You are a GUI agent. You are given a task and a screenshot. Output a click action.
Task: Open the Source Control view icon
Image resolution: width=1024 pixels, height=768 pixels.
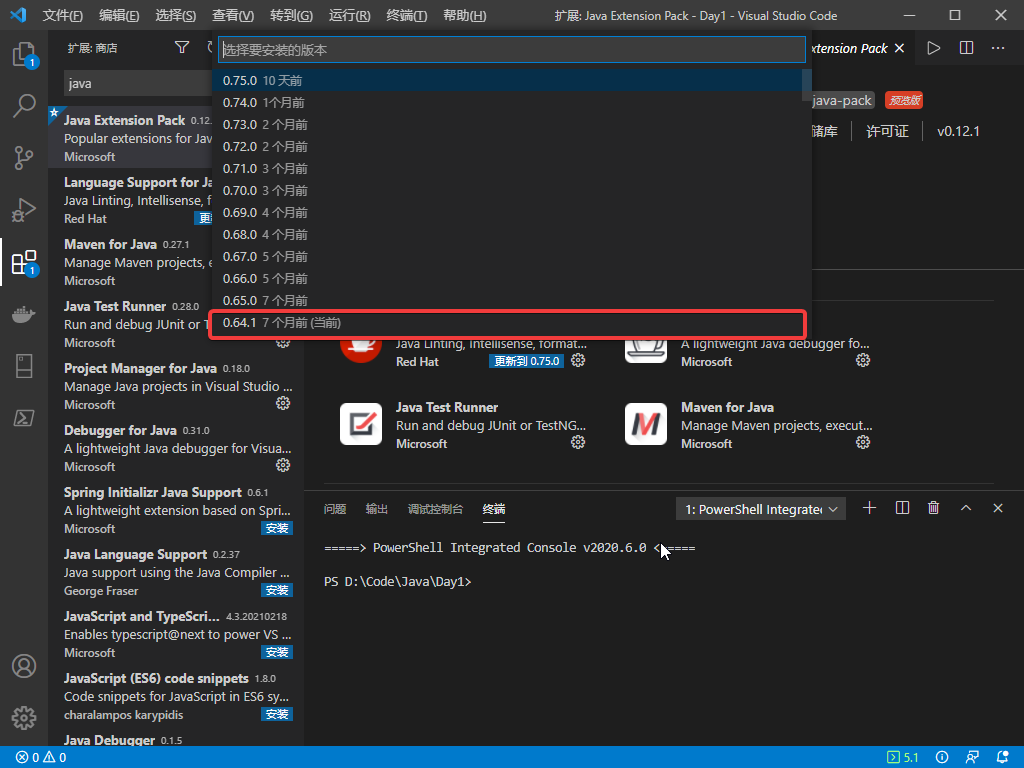point(24,157)
